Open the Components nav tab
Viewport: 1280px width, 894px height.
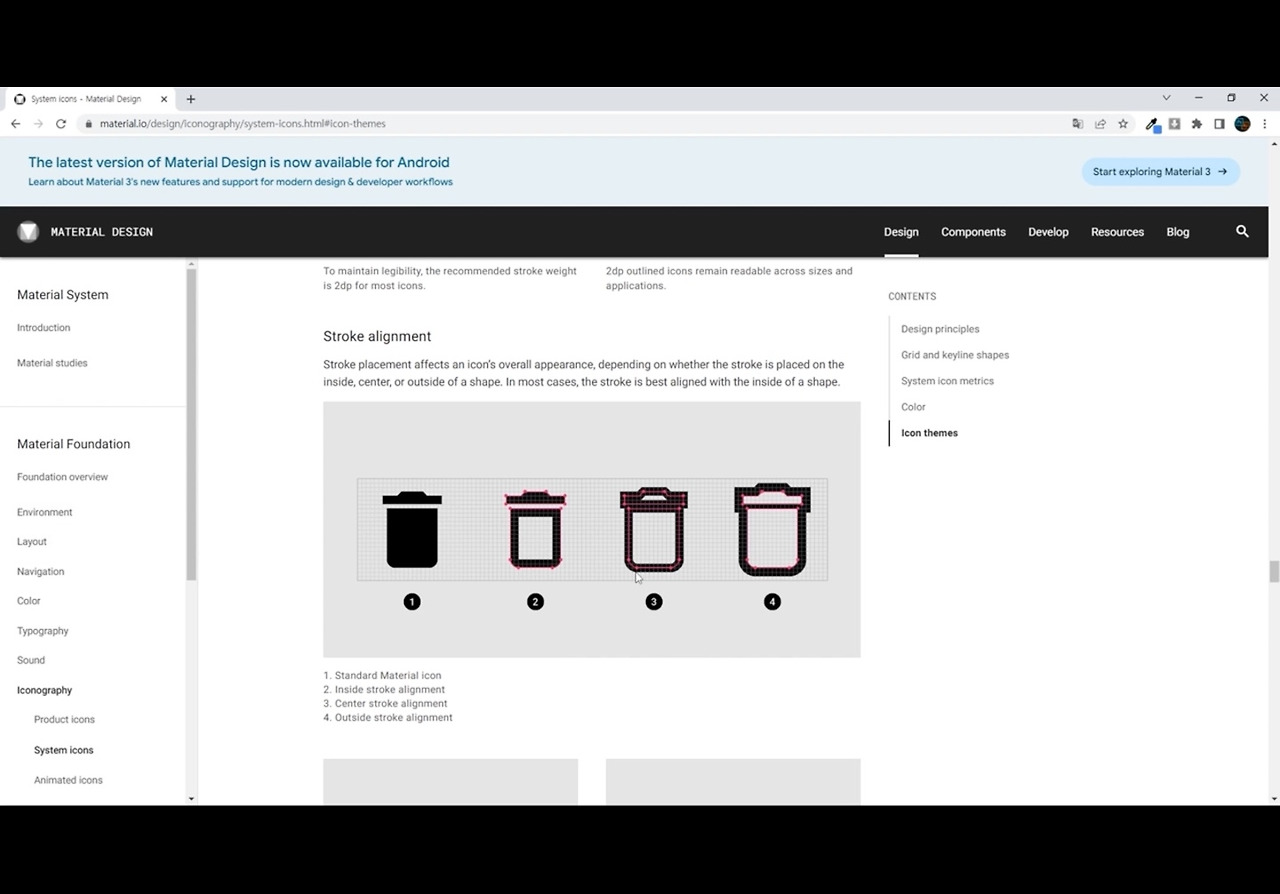click(x=973, y=232)
